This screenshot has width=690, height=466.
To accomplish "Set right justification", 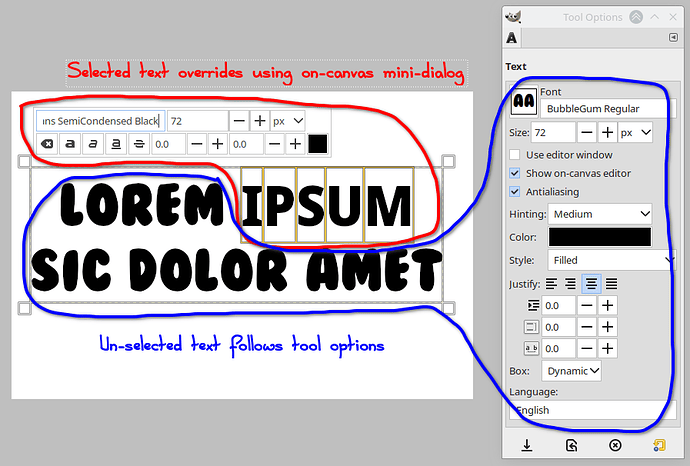I will (x=570, y=284).
